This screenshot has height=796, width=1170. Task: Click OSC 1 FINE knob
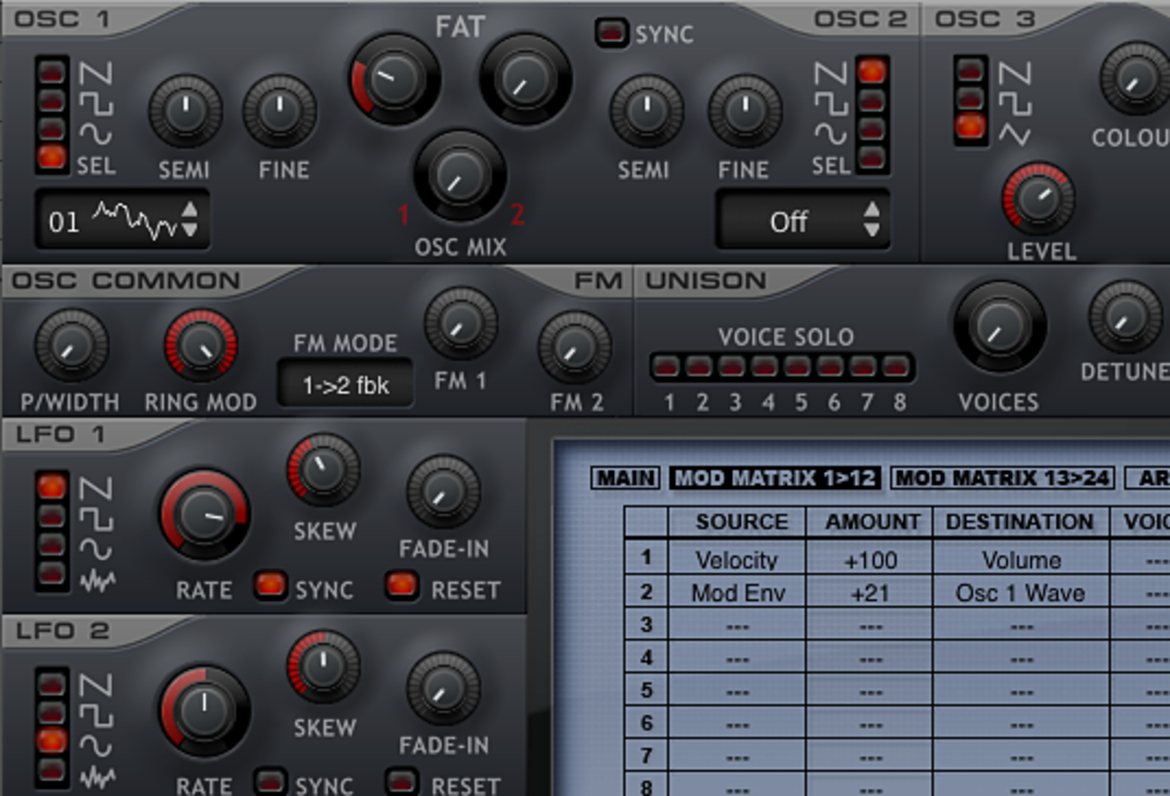tap(280, 112)
